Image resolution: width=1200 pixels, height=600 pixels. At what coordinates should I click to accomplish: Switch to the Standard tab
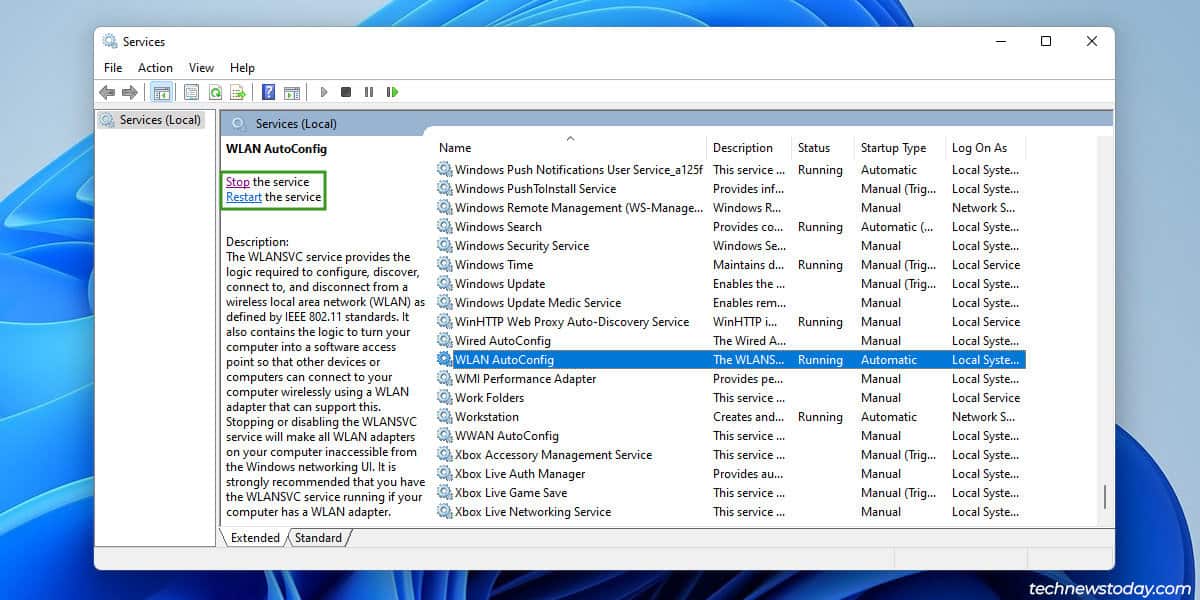click(318, 538)
